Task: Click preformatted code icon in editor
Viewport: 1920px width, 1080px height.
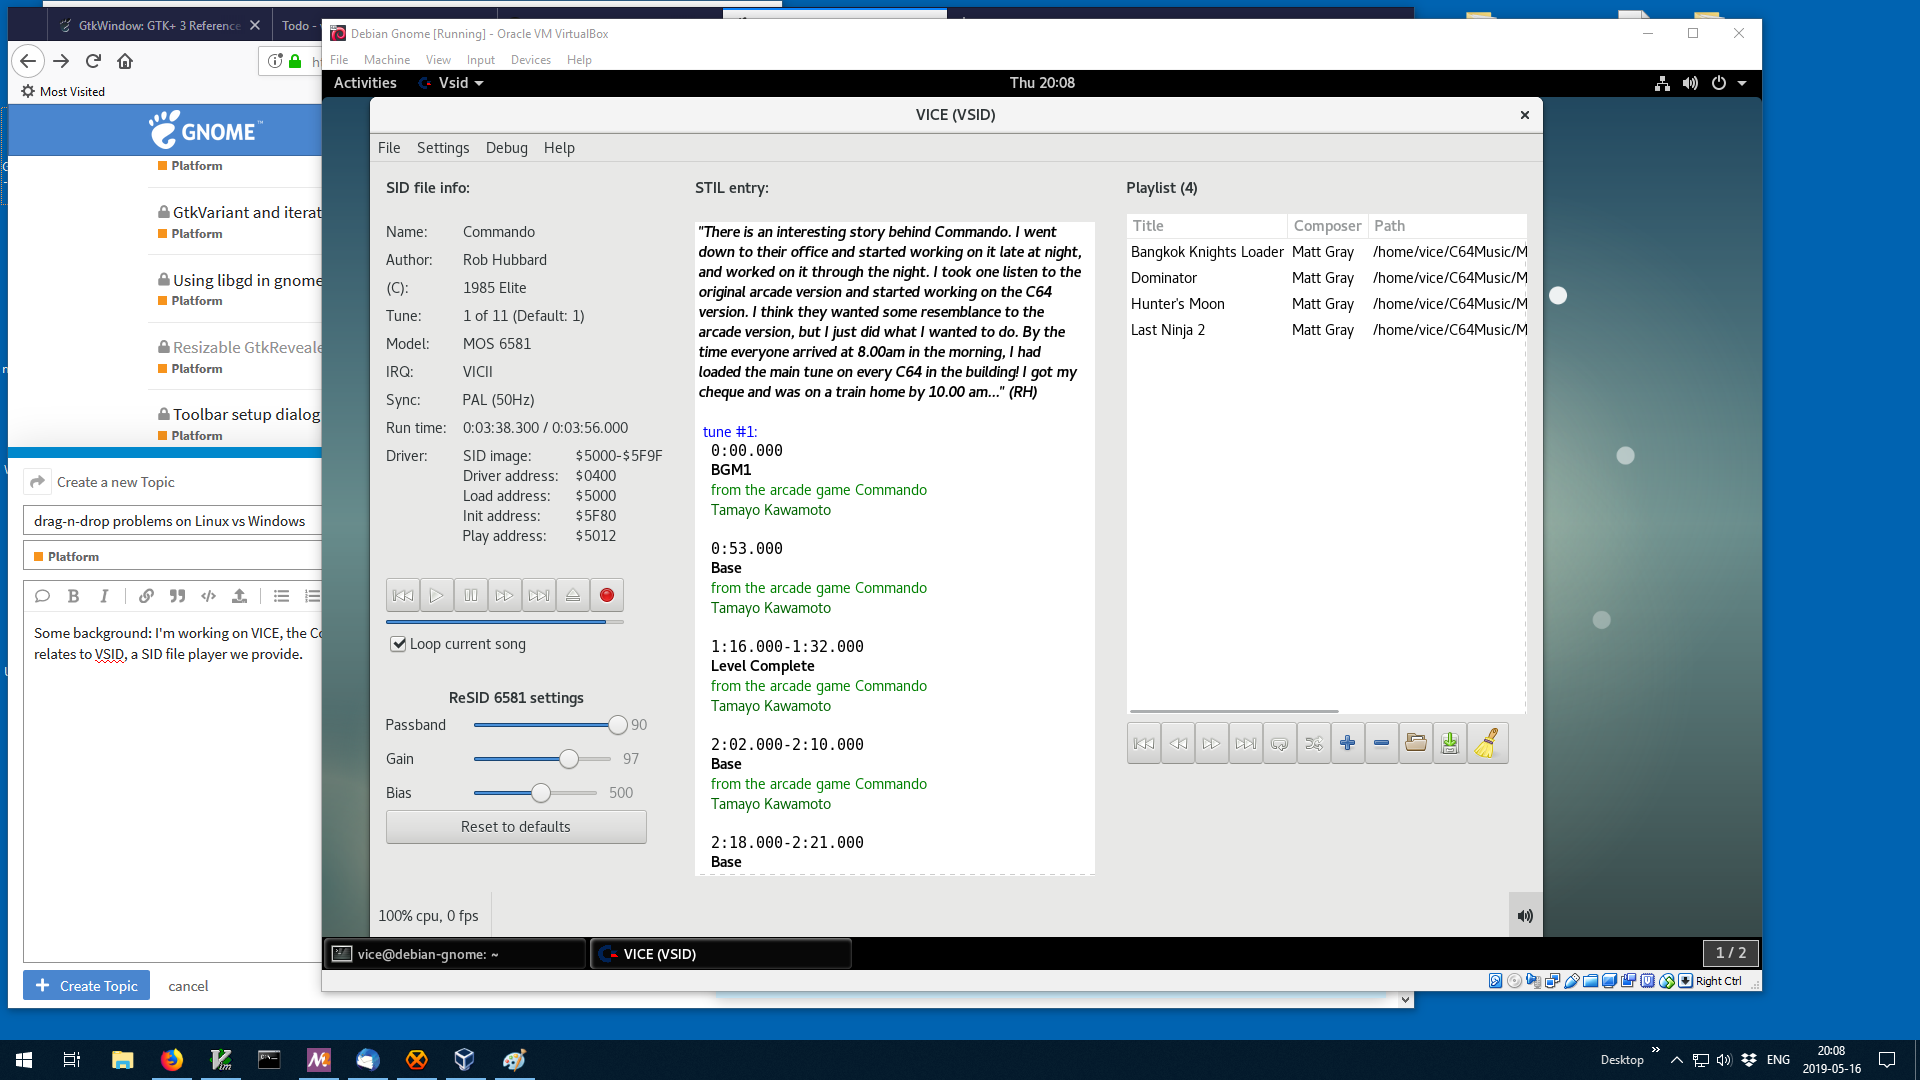Action: click(x=208, y=596)
